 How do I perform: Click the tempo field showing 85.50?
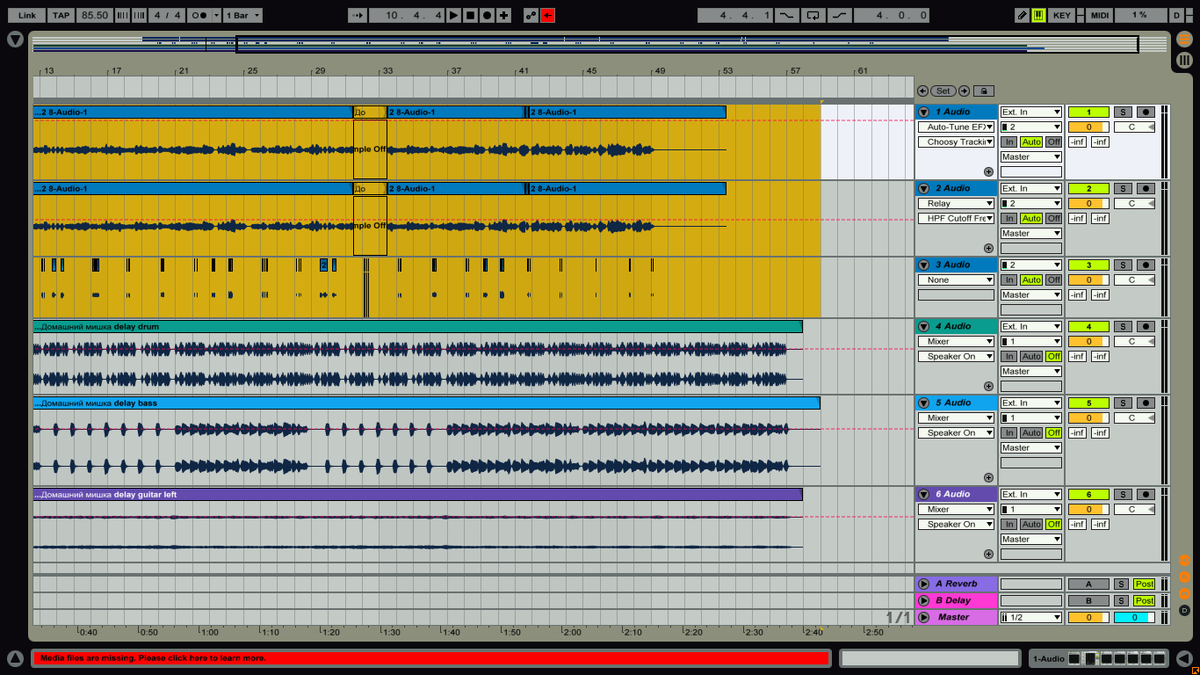click(95, 15)
